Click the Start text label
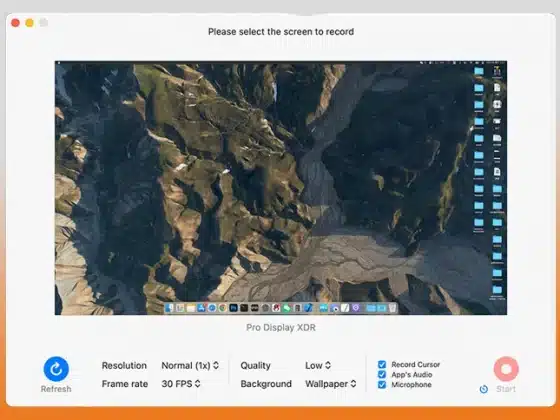This screenshot has height=420, width=560. point(506,389)
